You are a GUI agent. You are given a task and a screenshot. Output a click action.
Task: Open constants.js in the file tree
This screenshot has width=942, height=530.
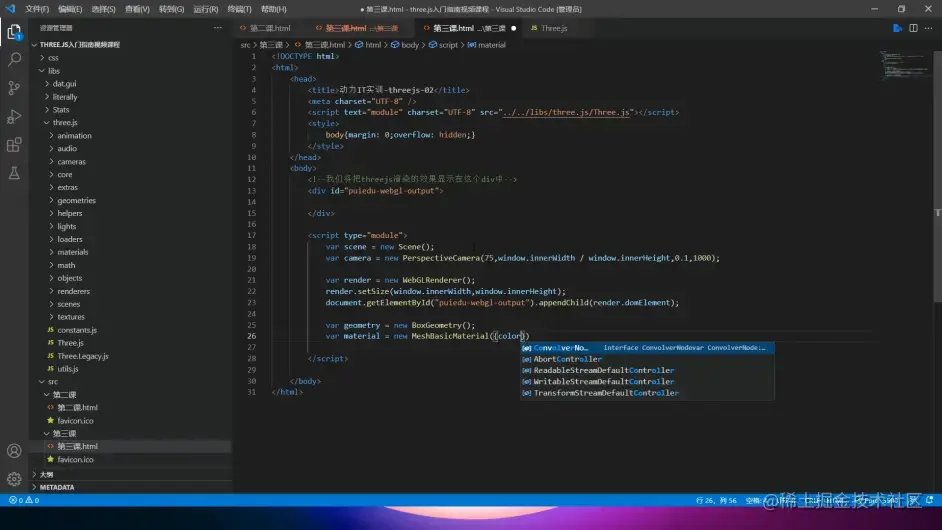coord(77,330)
